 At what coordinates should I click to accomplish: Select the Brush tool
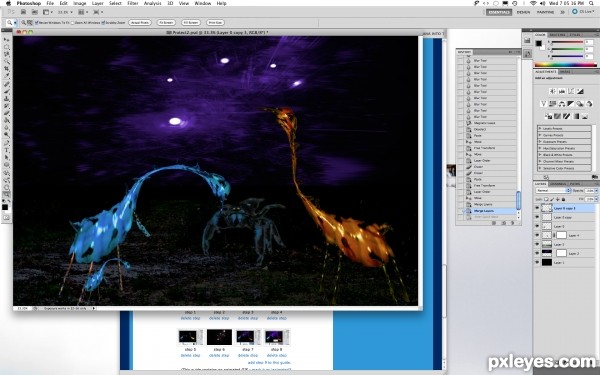[x=7, y=91]
